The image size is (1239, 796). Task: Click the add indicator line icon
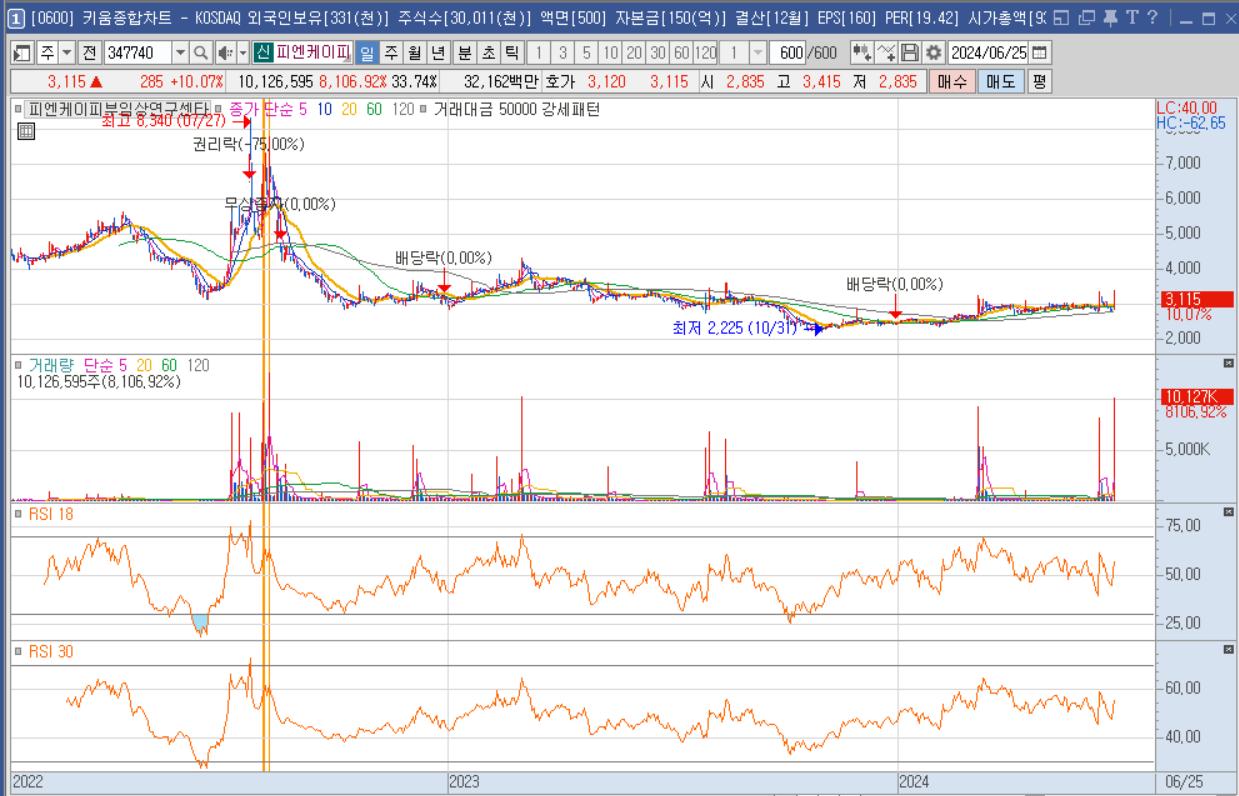point(886,53)
